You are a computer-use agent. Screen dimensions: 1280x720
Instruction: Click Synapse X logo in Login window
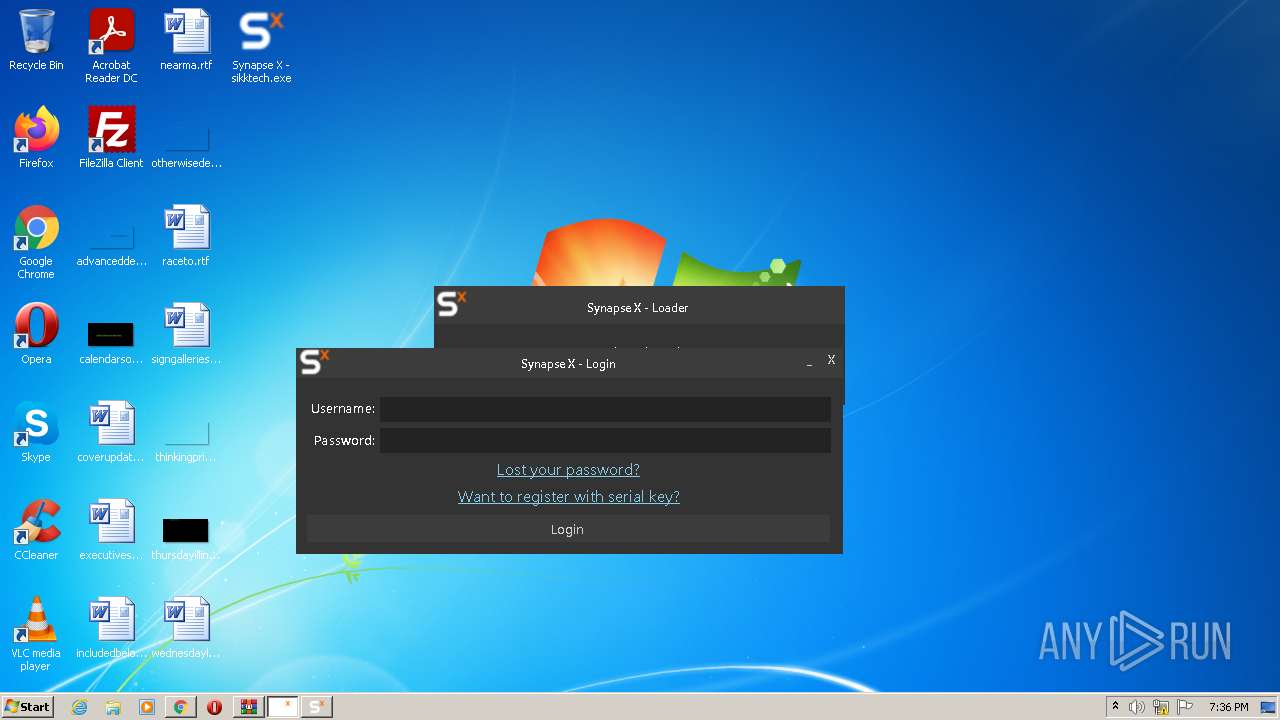click(314, 362)
